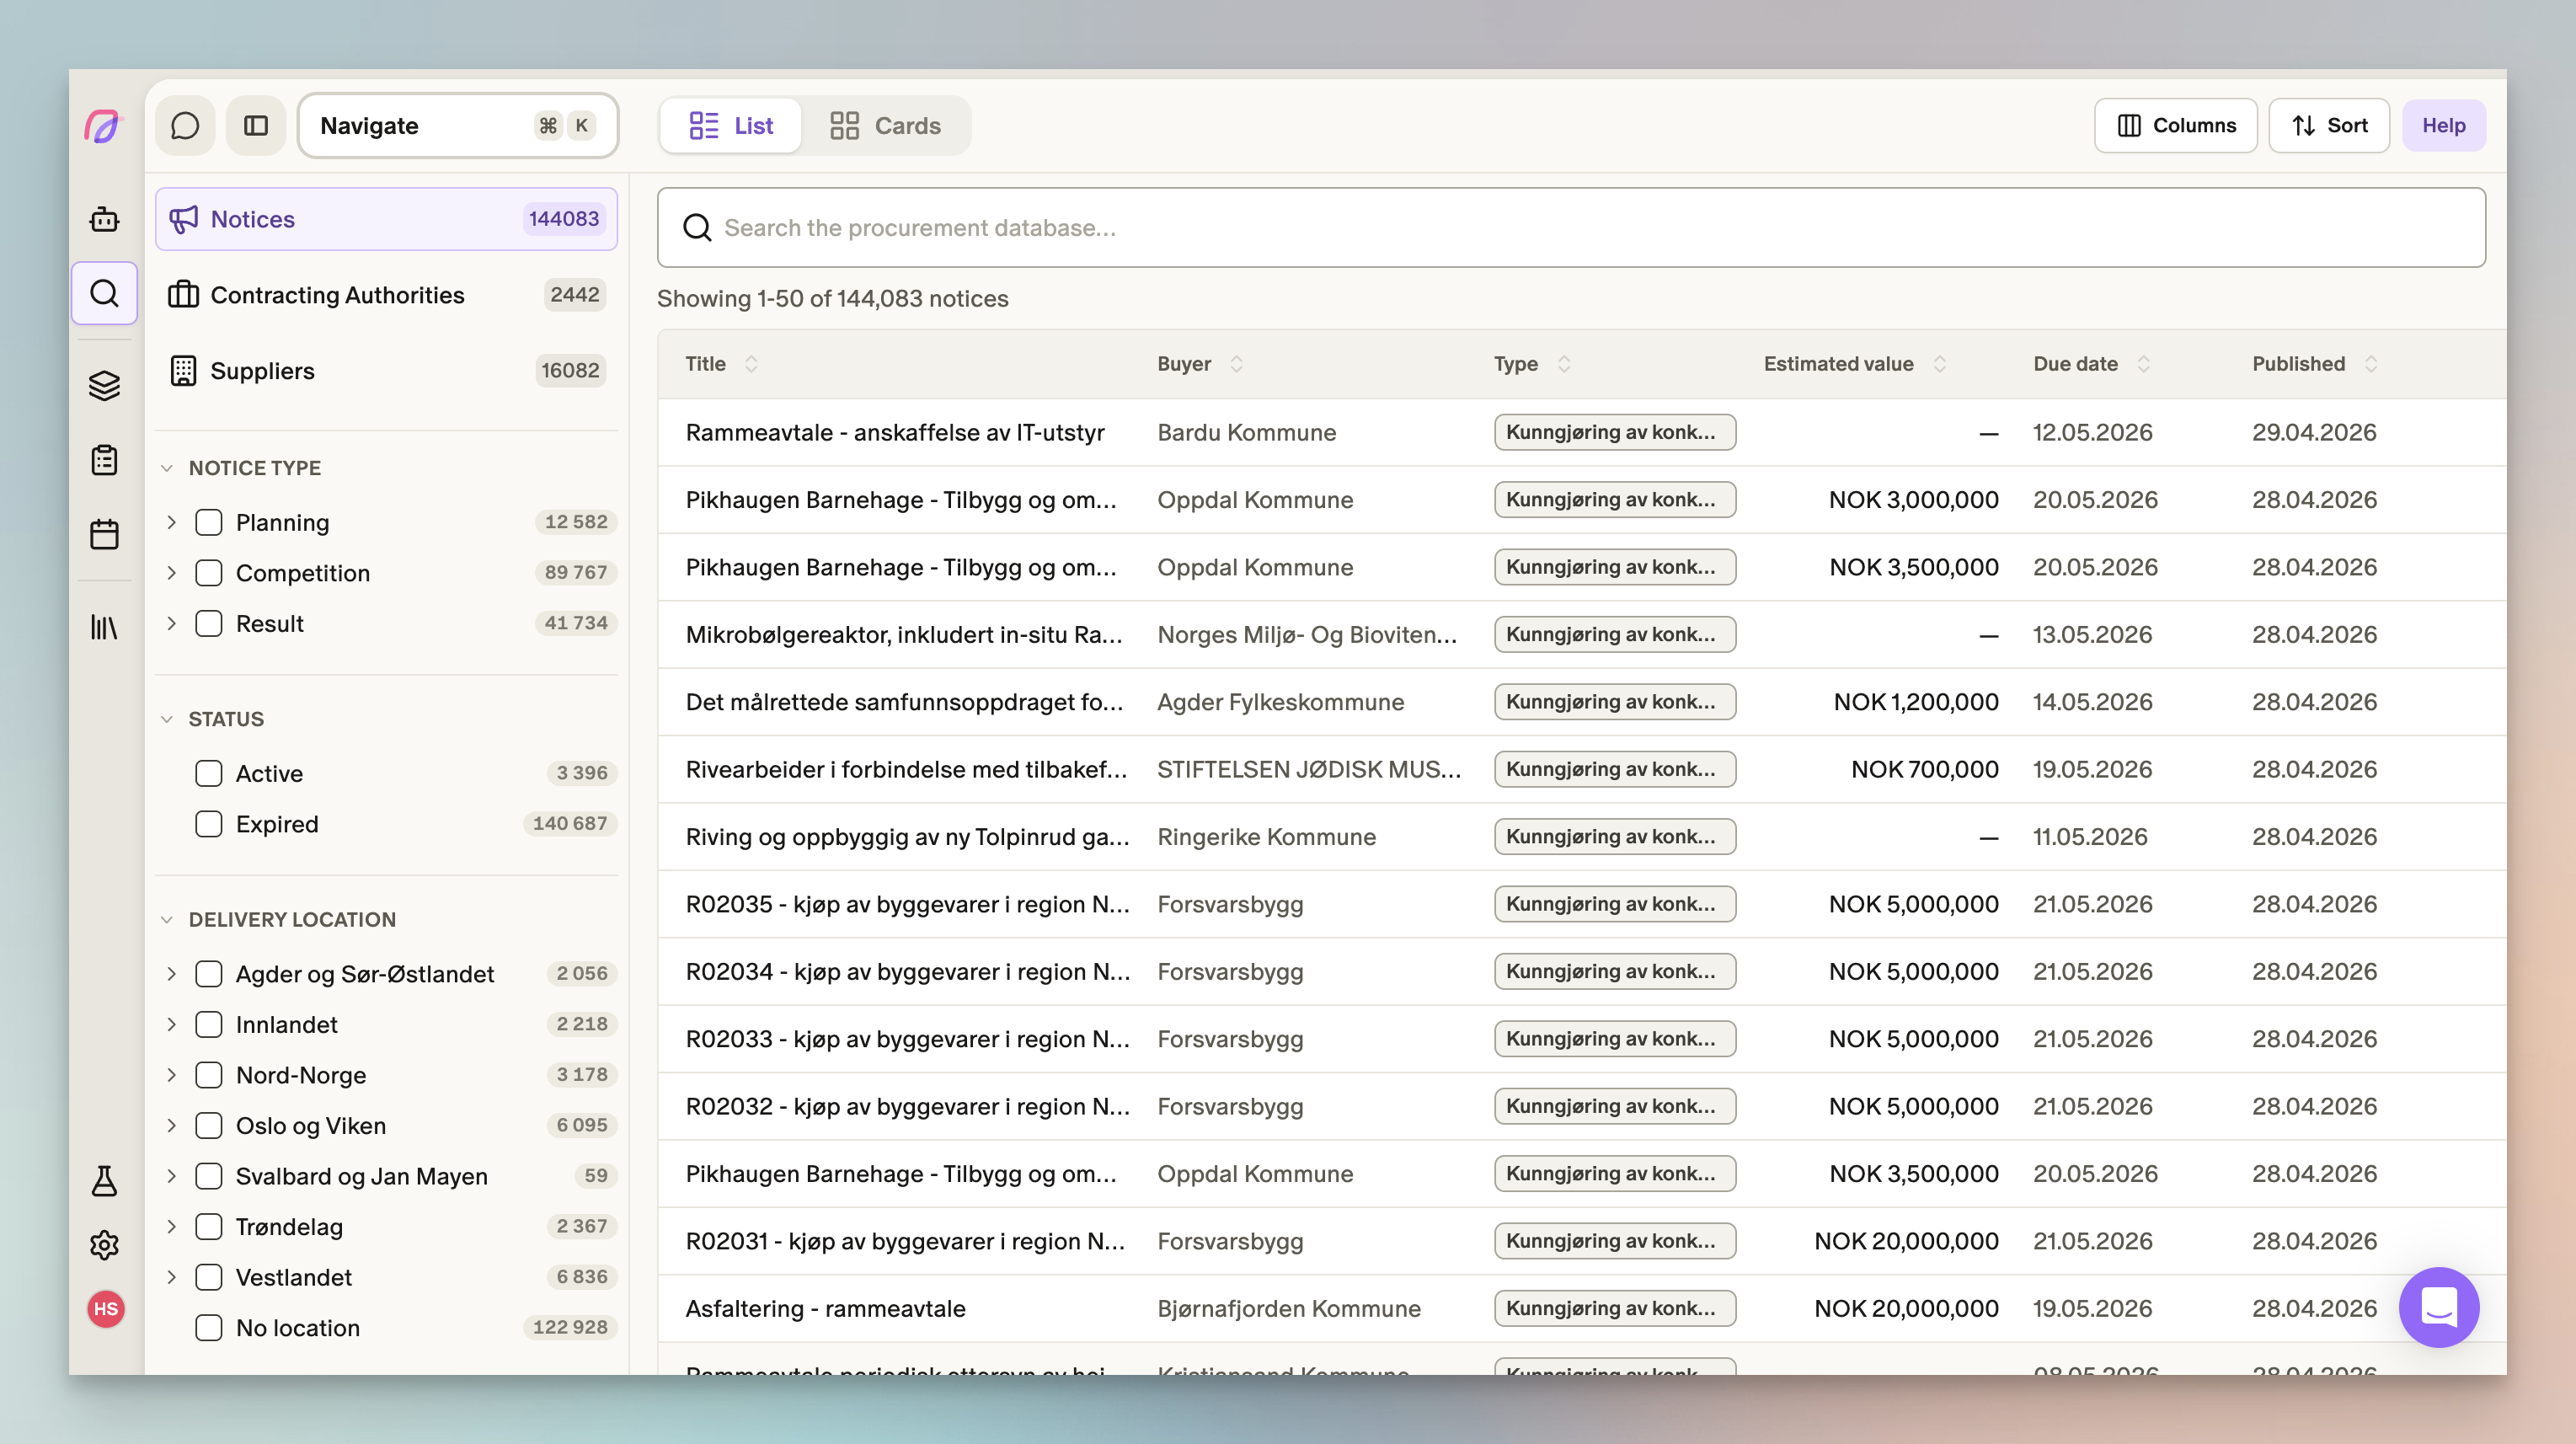Screen dimensions: 2576x1444
Task: Click the search bar magnifier icon
Action: (697, 228)
